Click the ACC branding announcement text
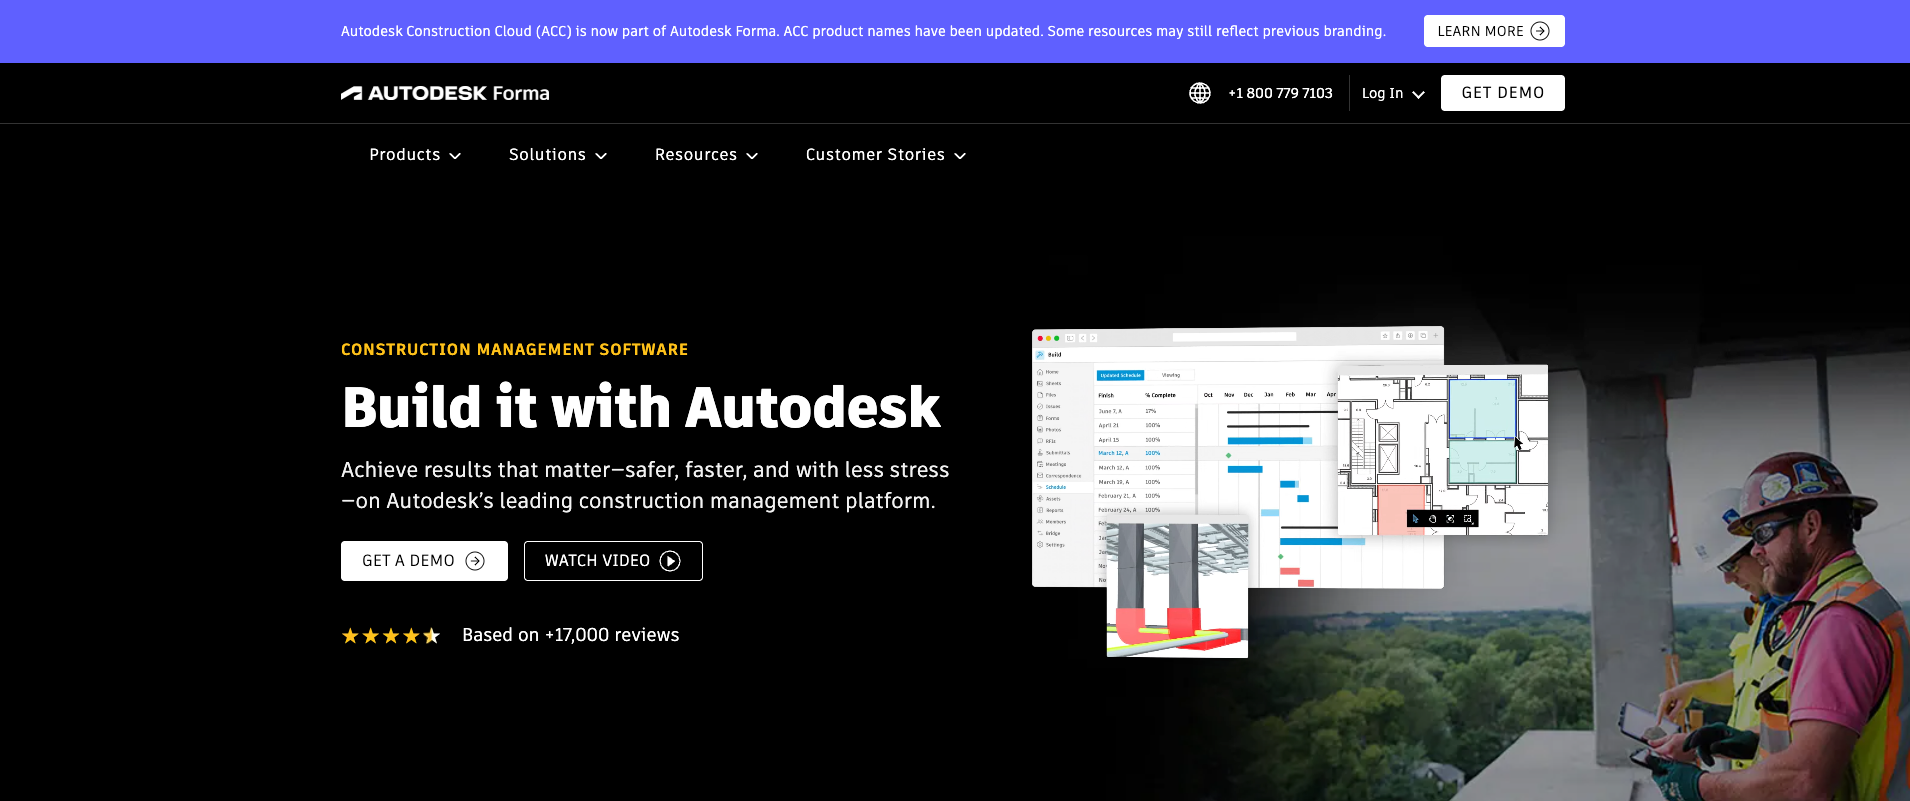Screen dimensions: 1910x801 pos(863,31)
